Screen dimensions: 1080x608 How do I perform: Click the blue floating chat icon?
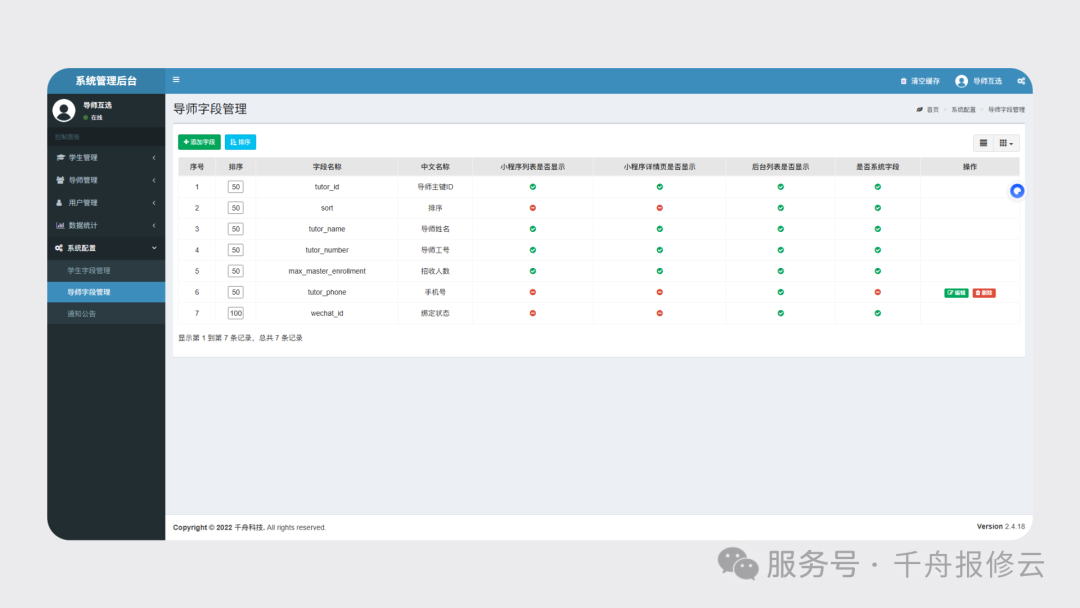coord(1017,191)
